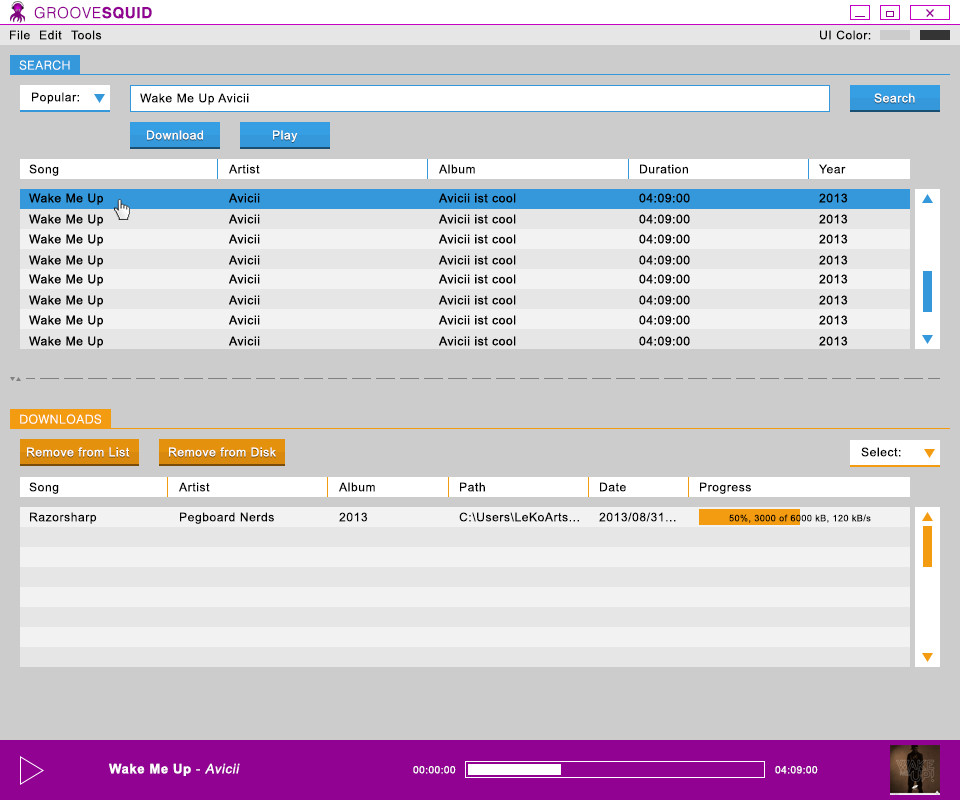Focus the search field containing Wake Me Up Avicii
960x800 pixels.
[479, 99]
